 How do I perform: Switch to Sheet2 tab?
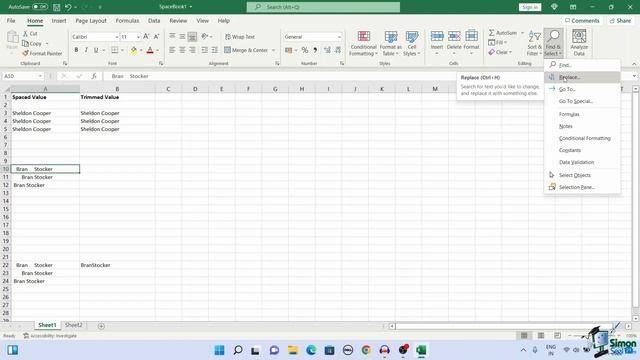pos(73,325)
